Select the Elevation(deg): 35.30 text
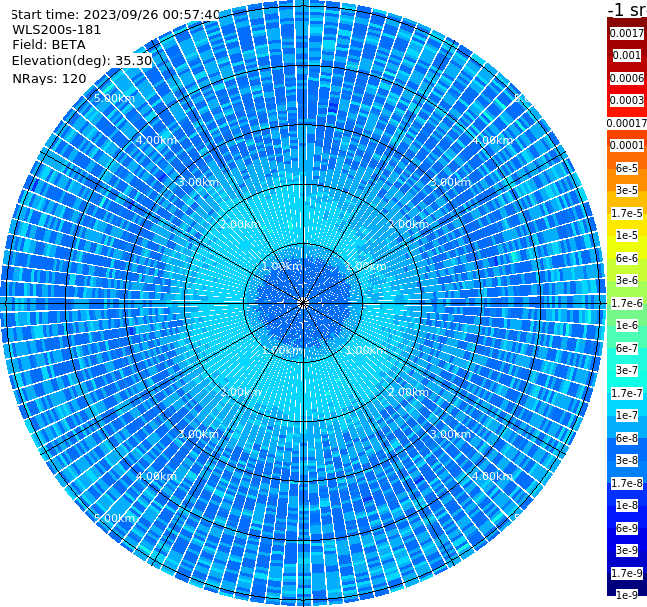 82,61
